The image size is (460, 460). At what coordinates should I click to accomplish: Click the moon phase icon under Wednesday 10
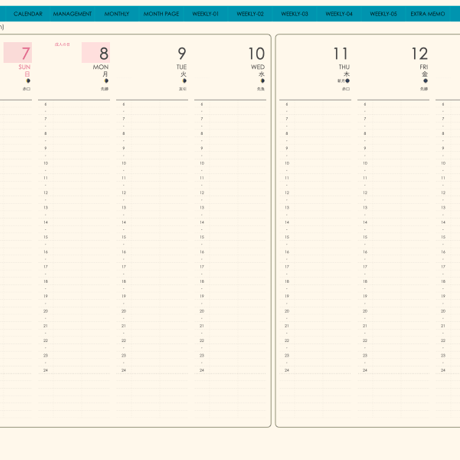point(263,81)
